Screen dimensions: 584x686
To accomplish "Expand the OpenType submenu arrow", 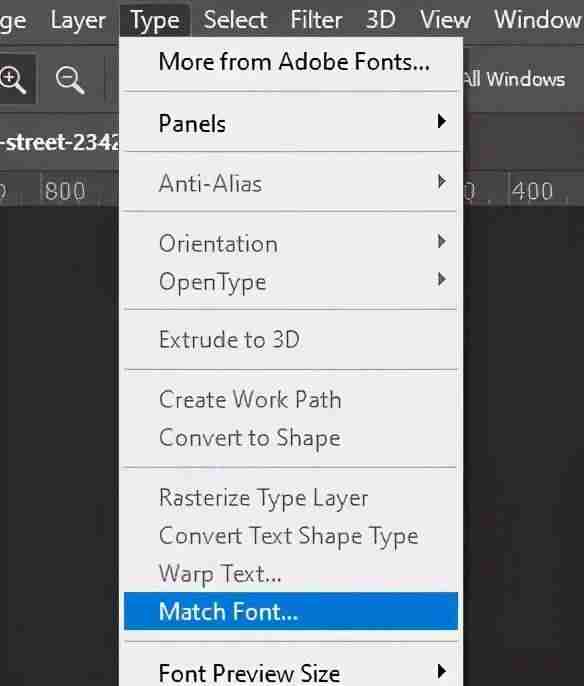I will pos(442,279).
